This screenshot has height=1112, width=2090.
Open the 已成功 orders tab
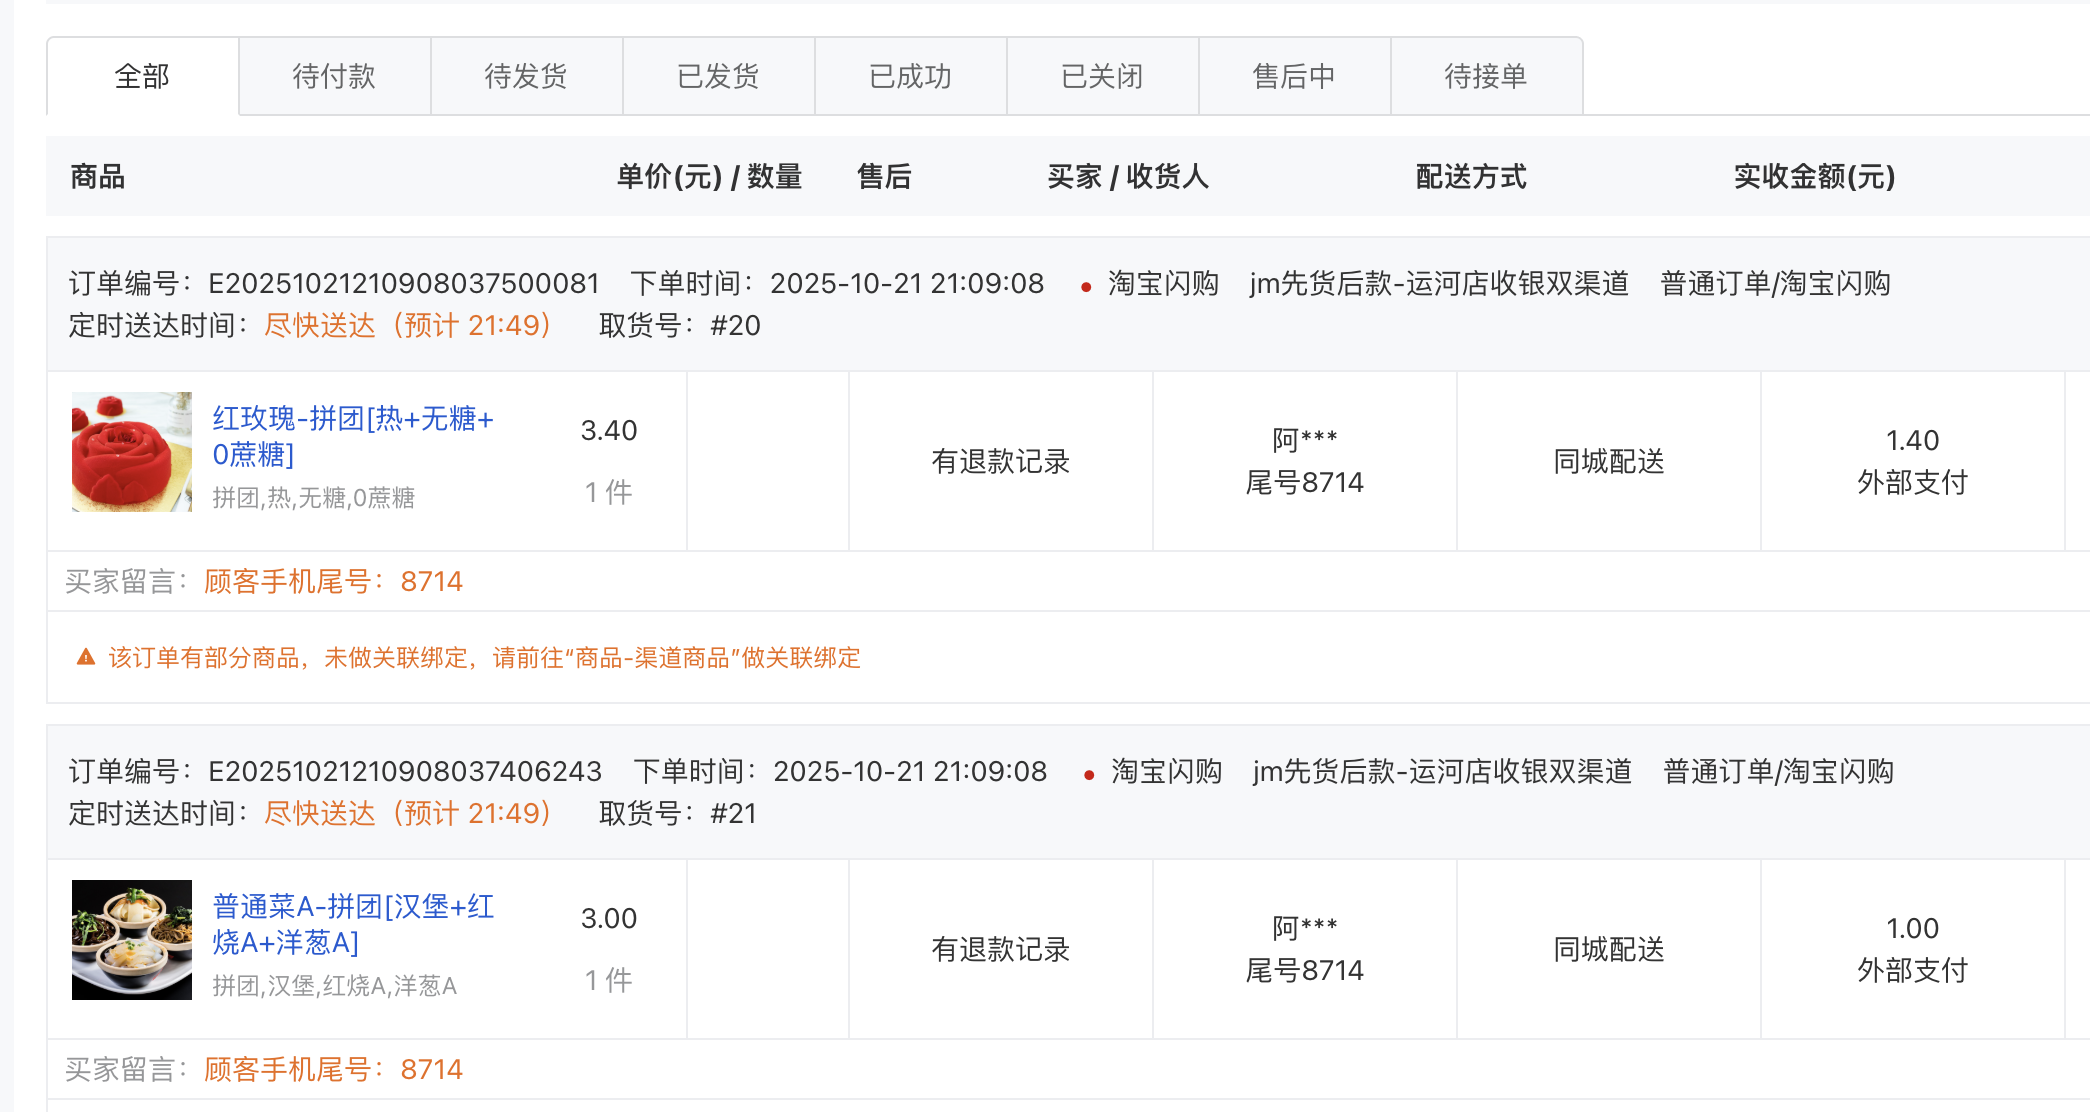(x=910, y=76)
